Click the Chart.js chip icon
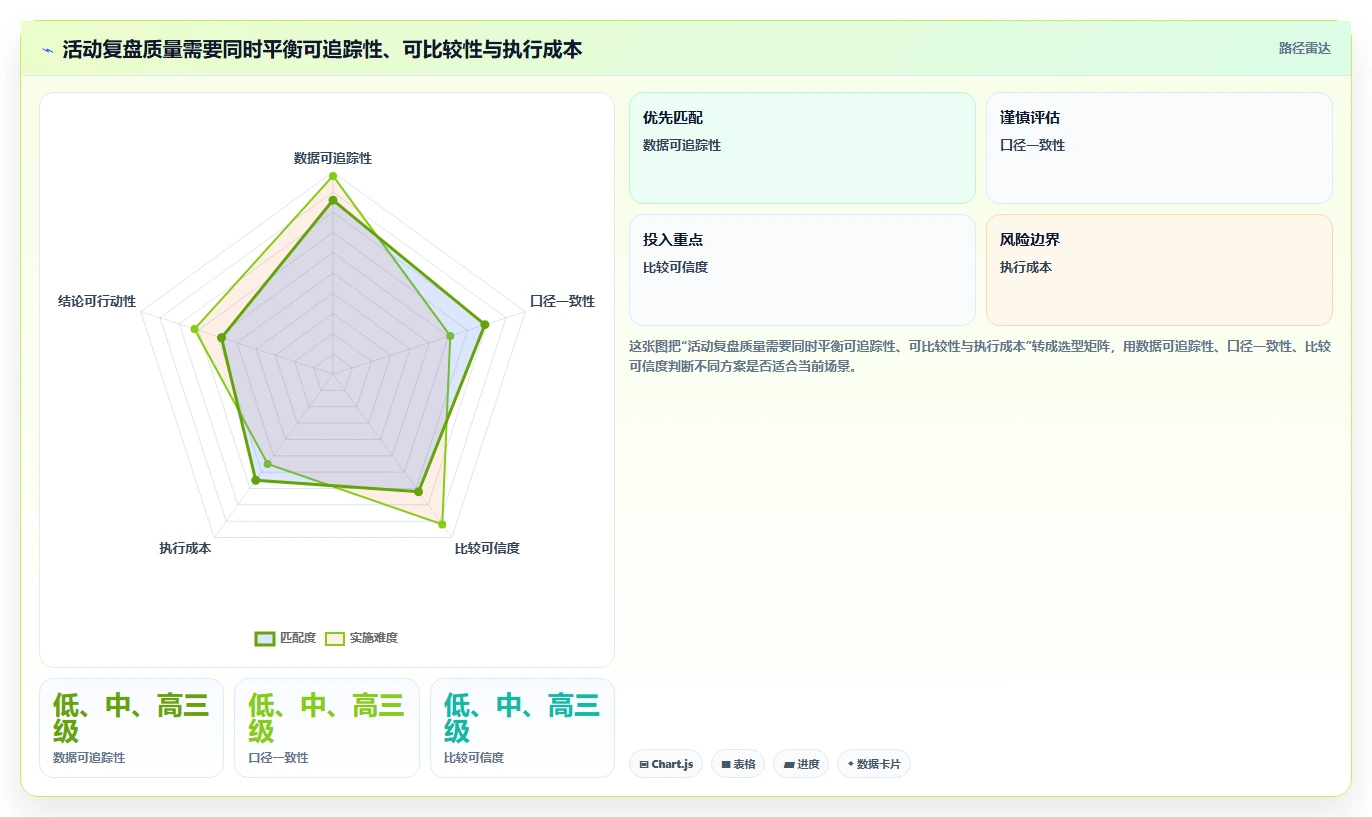The height and width of the screenshot is (817, 1372). click(644, 765)
